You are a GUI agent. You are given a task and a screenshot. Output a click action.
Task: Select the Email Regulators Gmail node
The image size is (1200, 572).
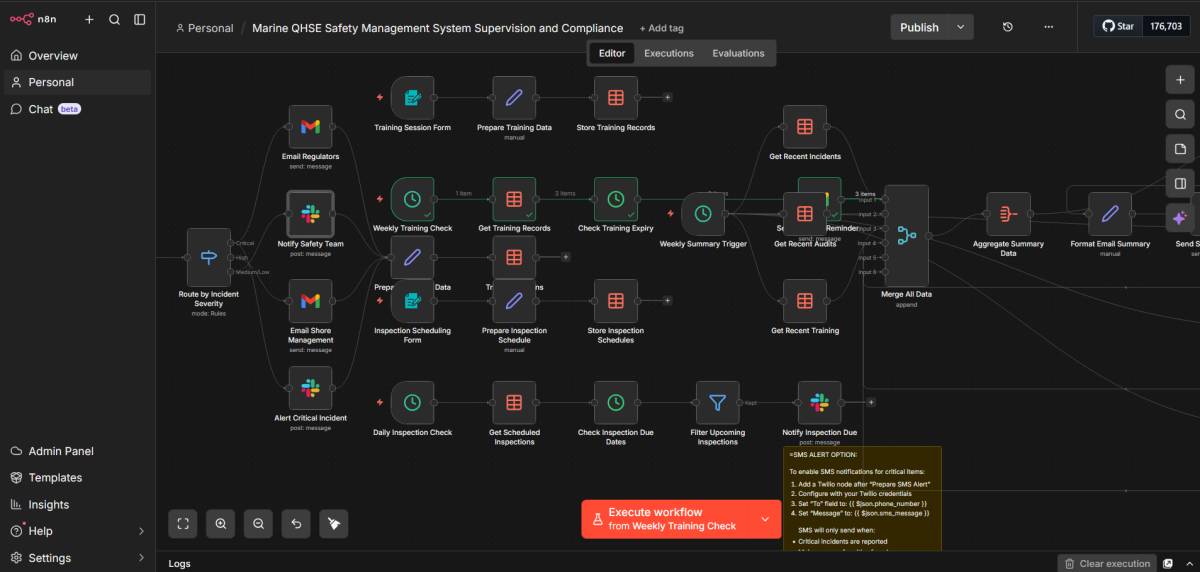click(310, 127)
